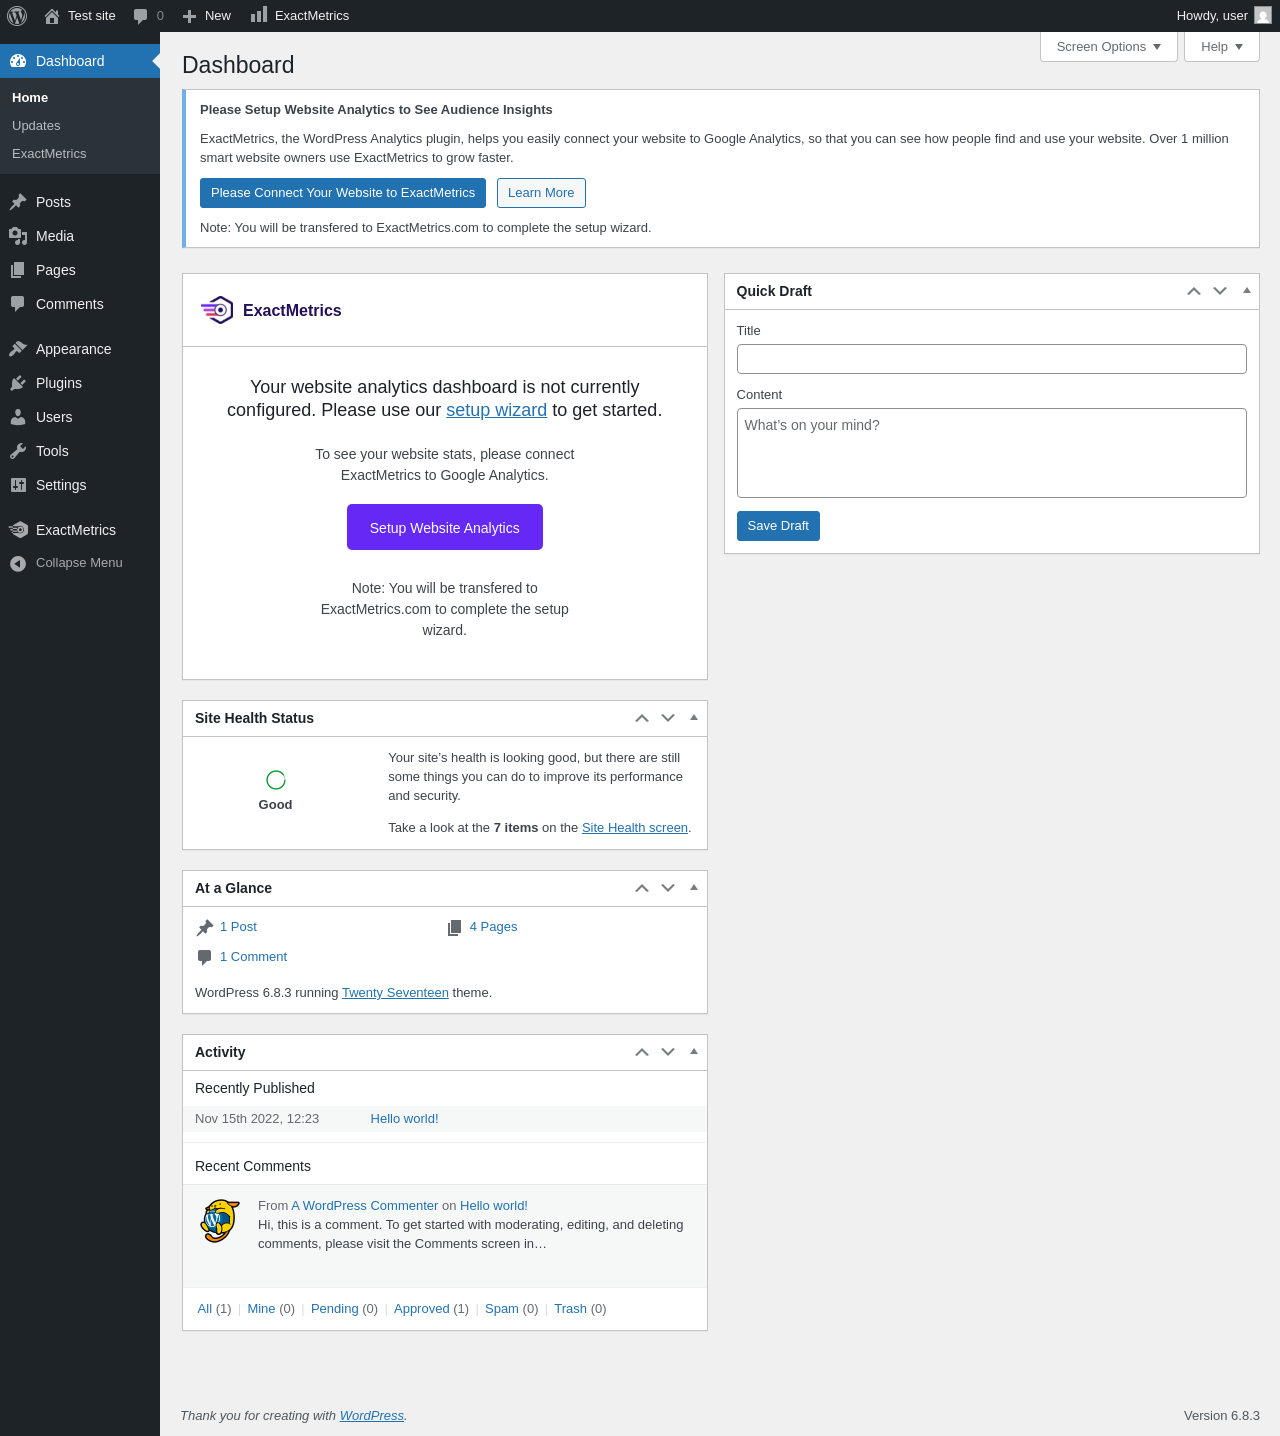Screen dimensions: 1280x1436
Task: Click the Appearance paintbrush icon in sidebar
Action: [x=18, y=349]
